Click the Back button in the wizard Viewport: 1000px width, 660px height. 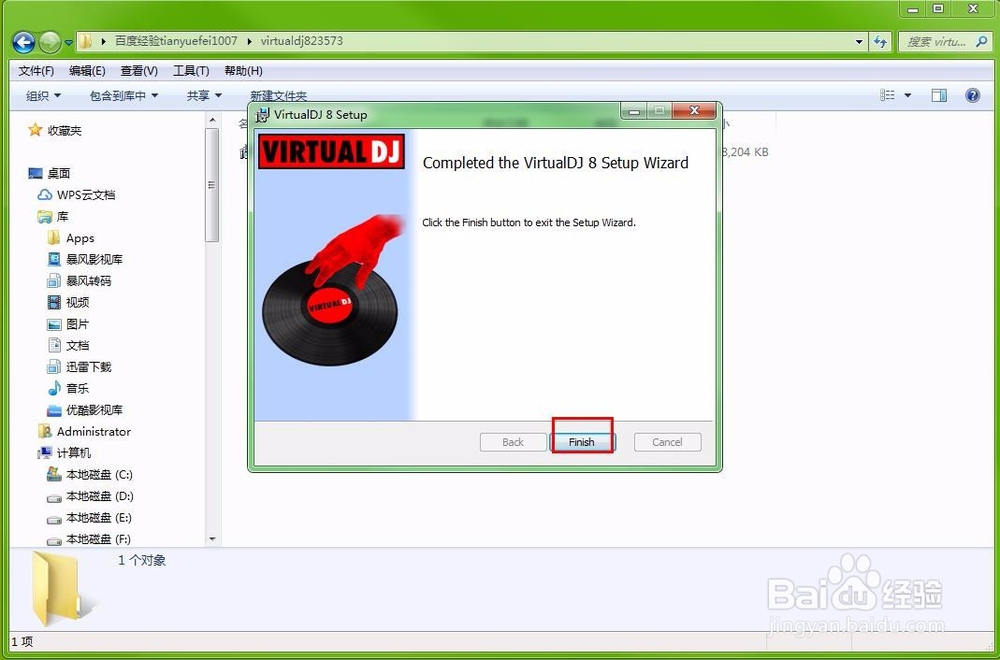[x=512, y=441]
